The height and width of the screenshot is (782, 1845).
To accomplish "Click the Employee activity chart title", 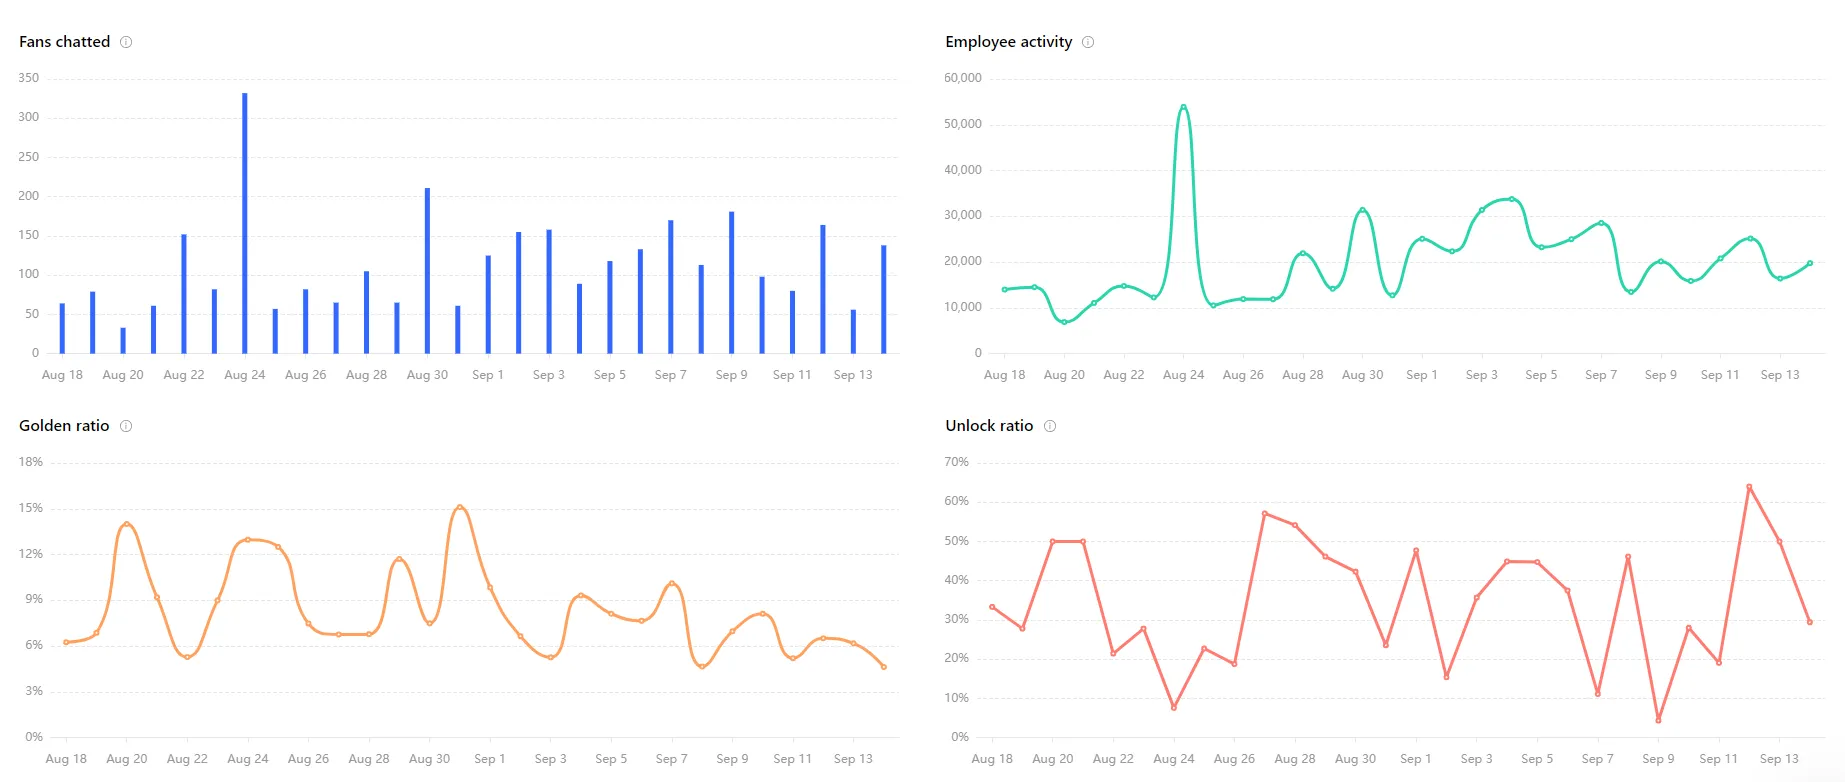I will (x=1008, y=42).
